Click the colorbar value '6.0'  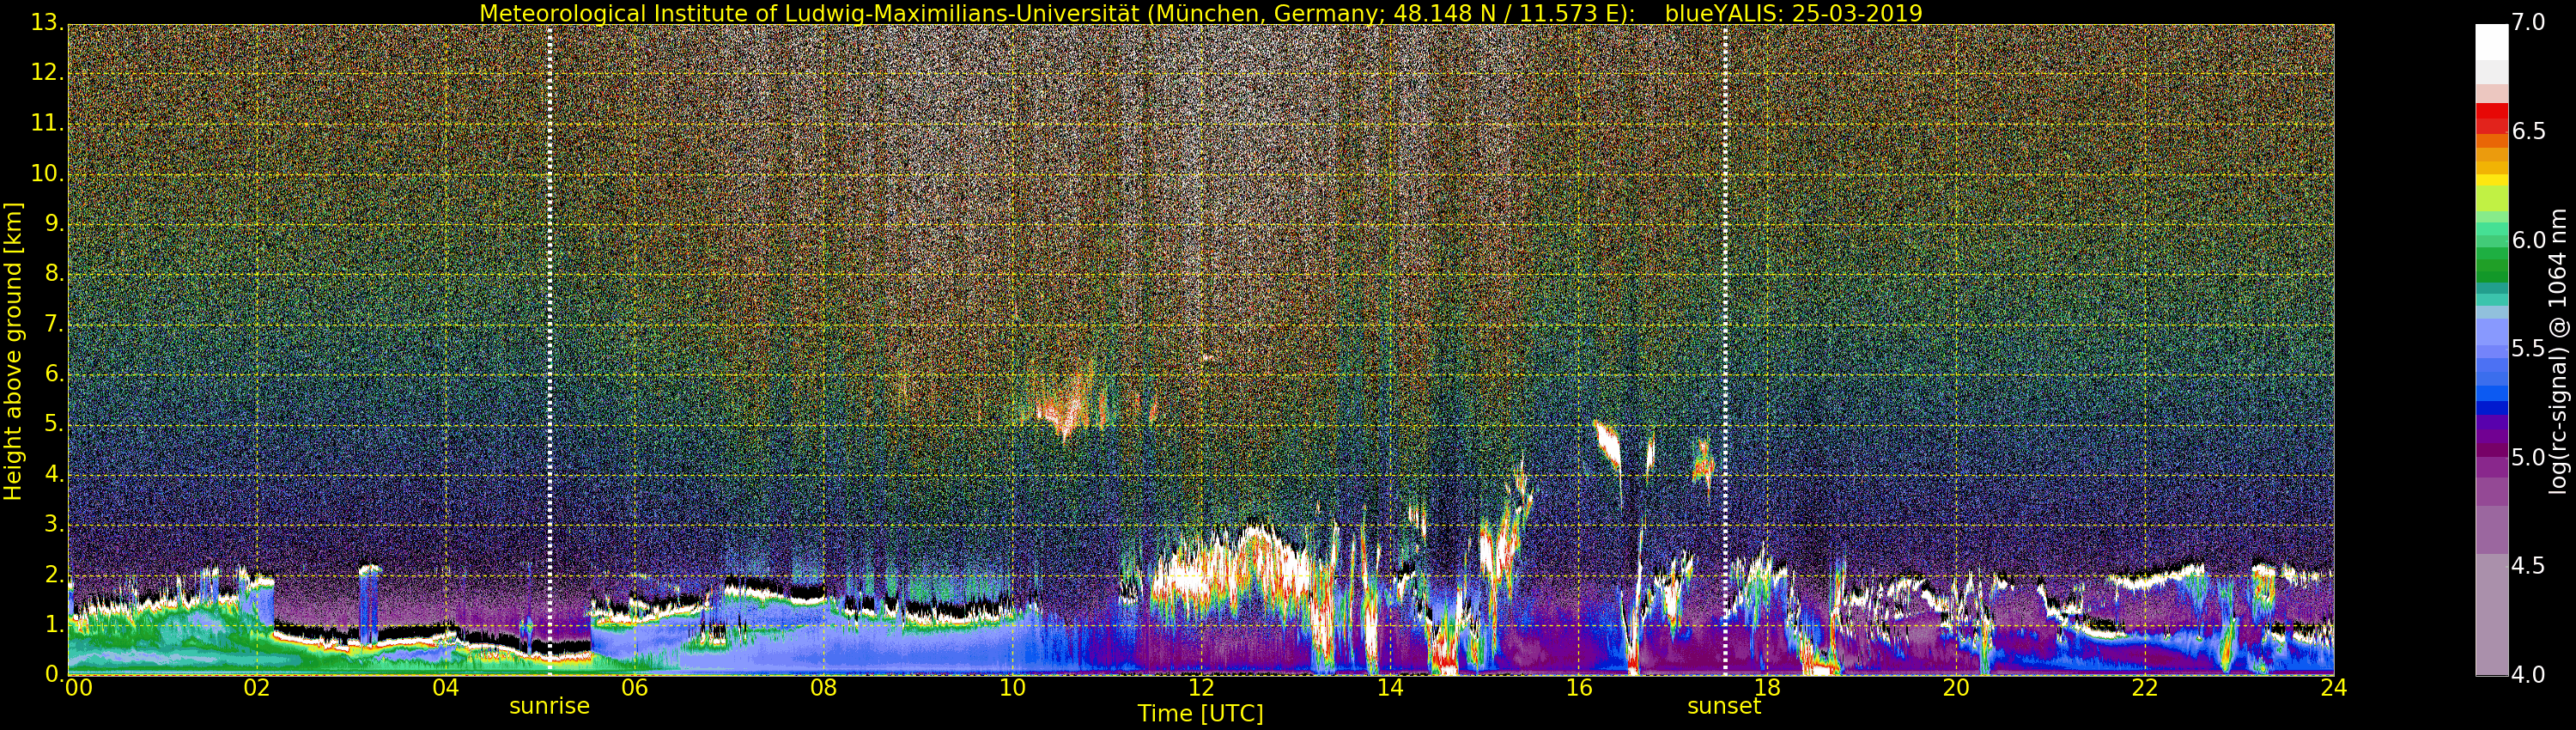click(x=2528, y=240)
